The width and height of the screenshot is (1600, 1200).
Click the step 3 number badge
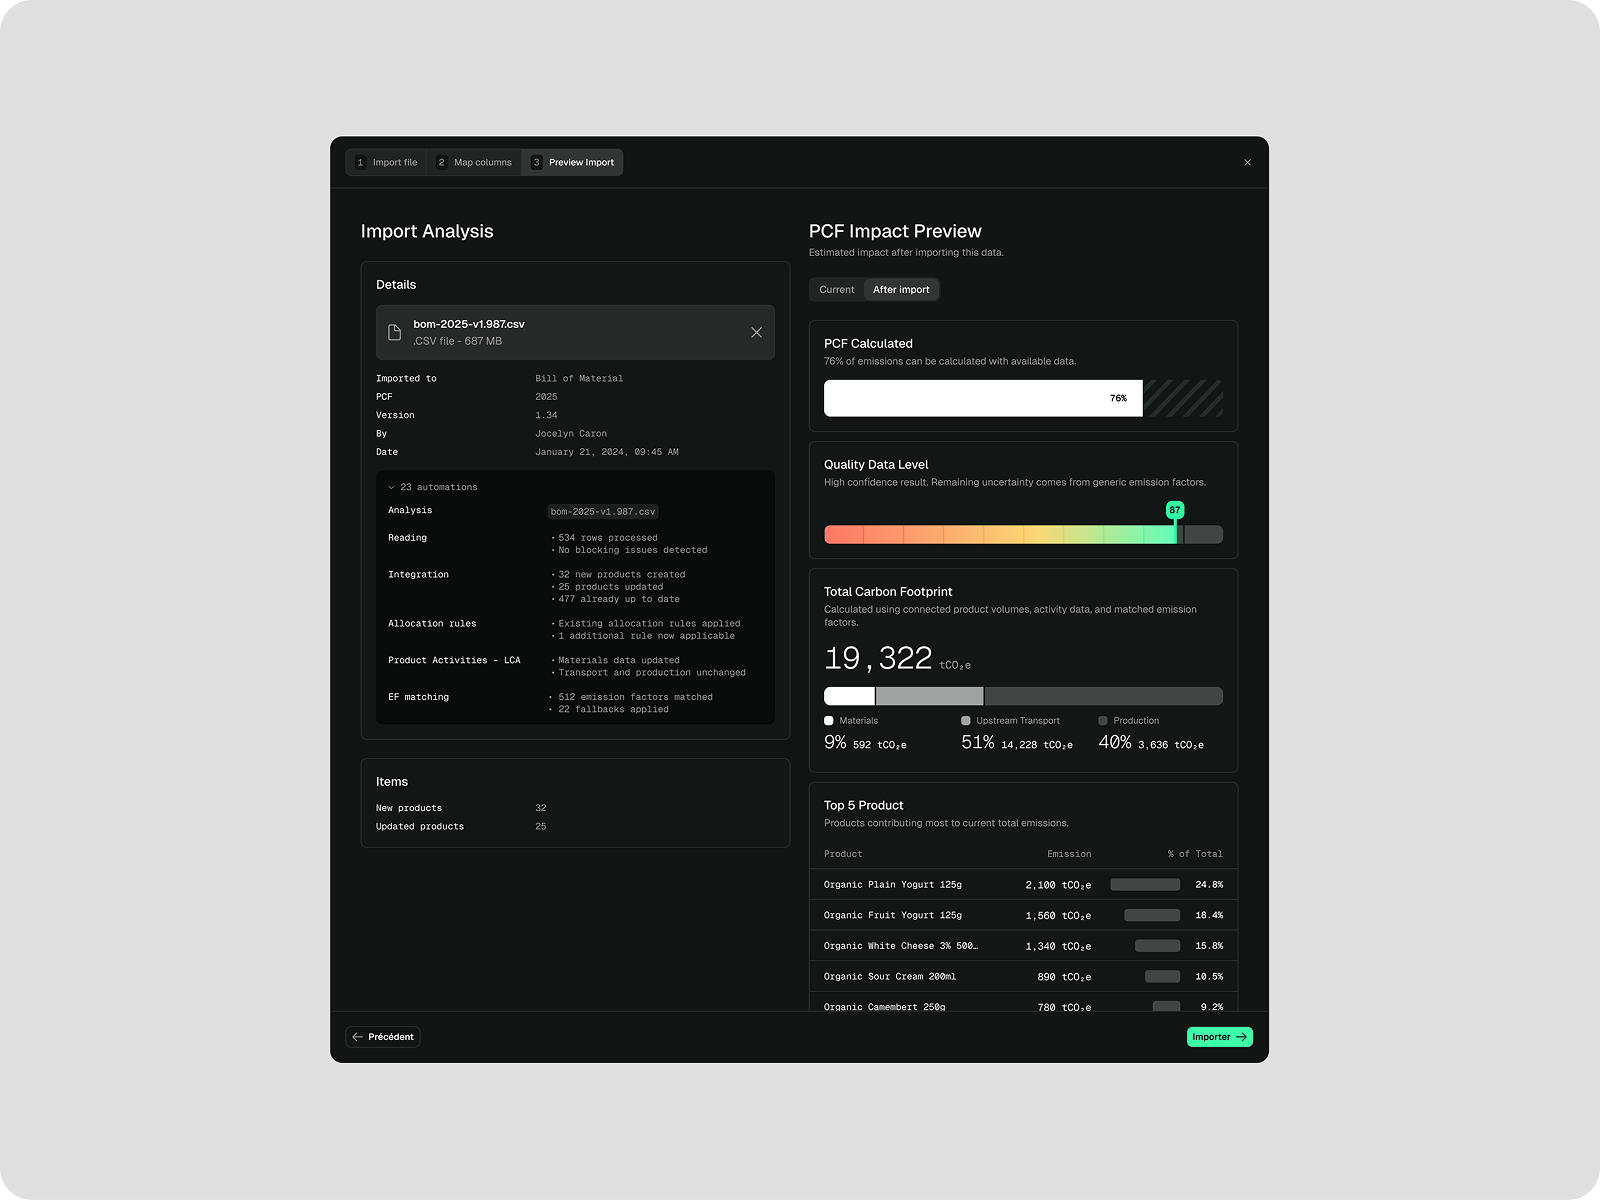pyautogui.click(x=536, y=162)
